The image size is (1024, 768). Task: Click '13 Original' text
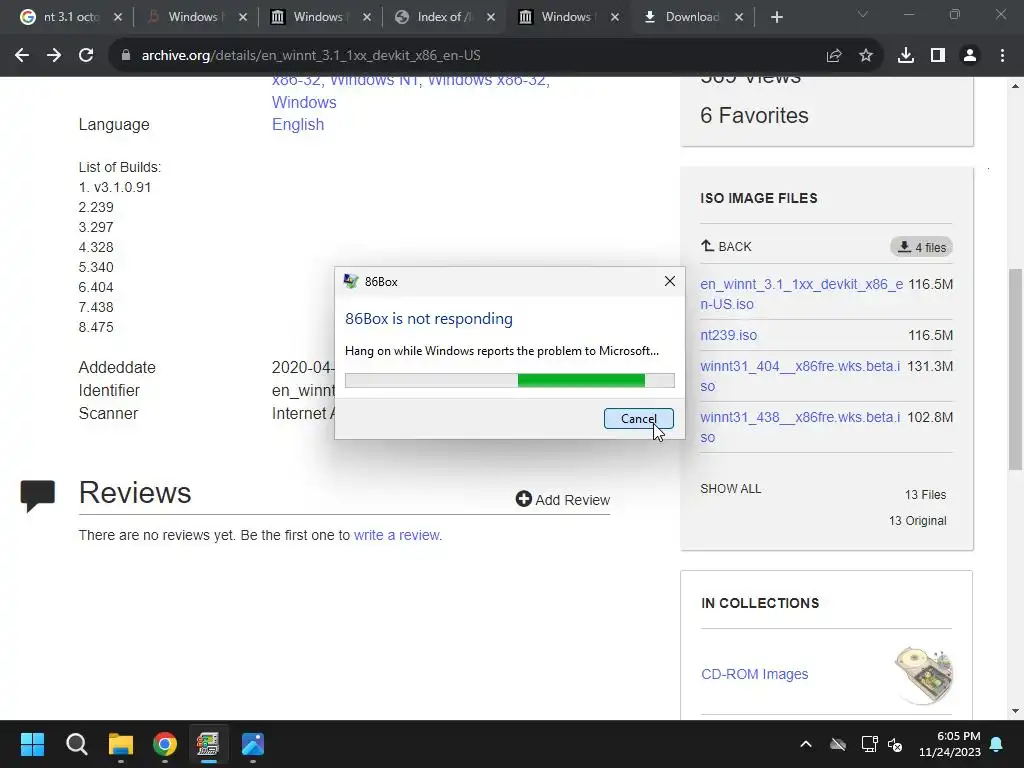(x=918, y=520)
